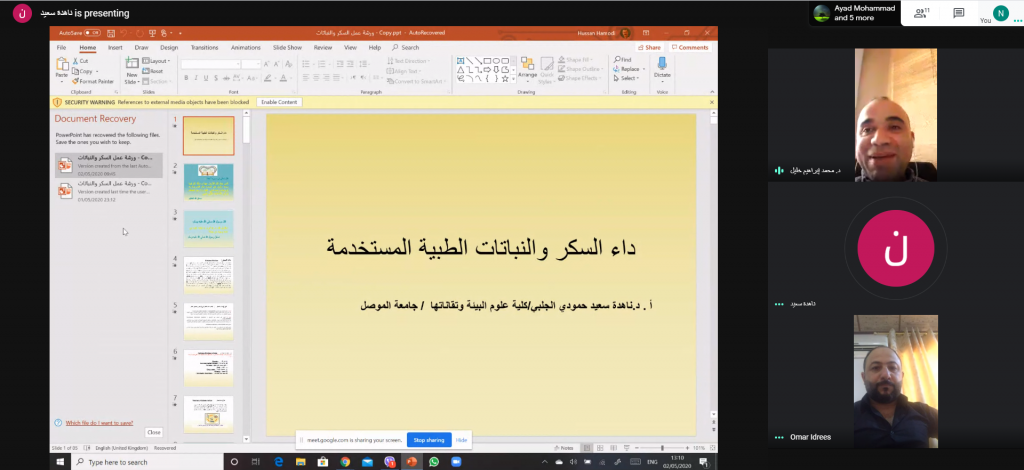Open the Transitions ribbon tab
The width and height of the screenshot is (1024, 470).
(x=204, y=47)
